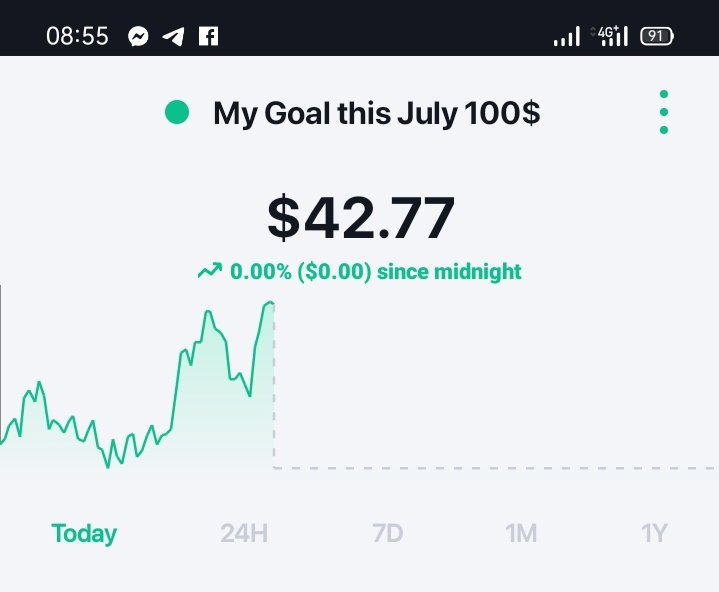Tap the Messenger notification icon
The width and height of the screenshot is (719, 592).
tap(138, 36)
